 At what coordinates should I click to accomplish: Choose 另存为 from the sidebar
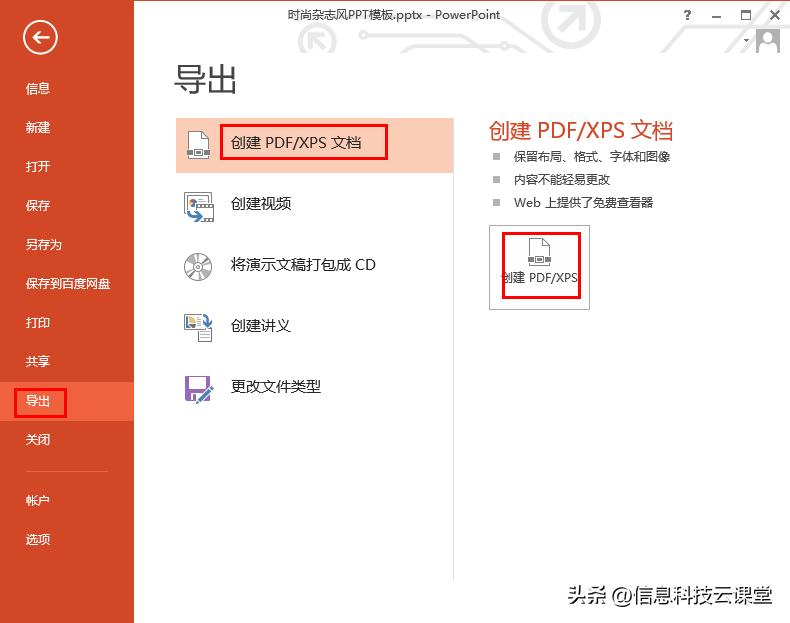44,245
